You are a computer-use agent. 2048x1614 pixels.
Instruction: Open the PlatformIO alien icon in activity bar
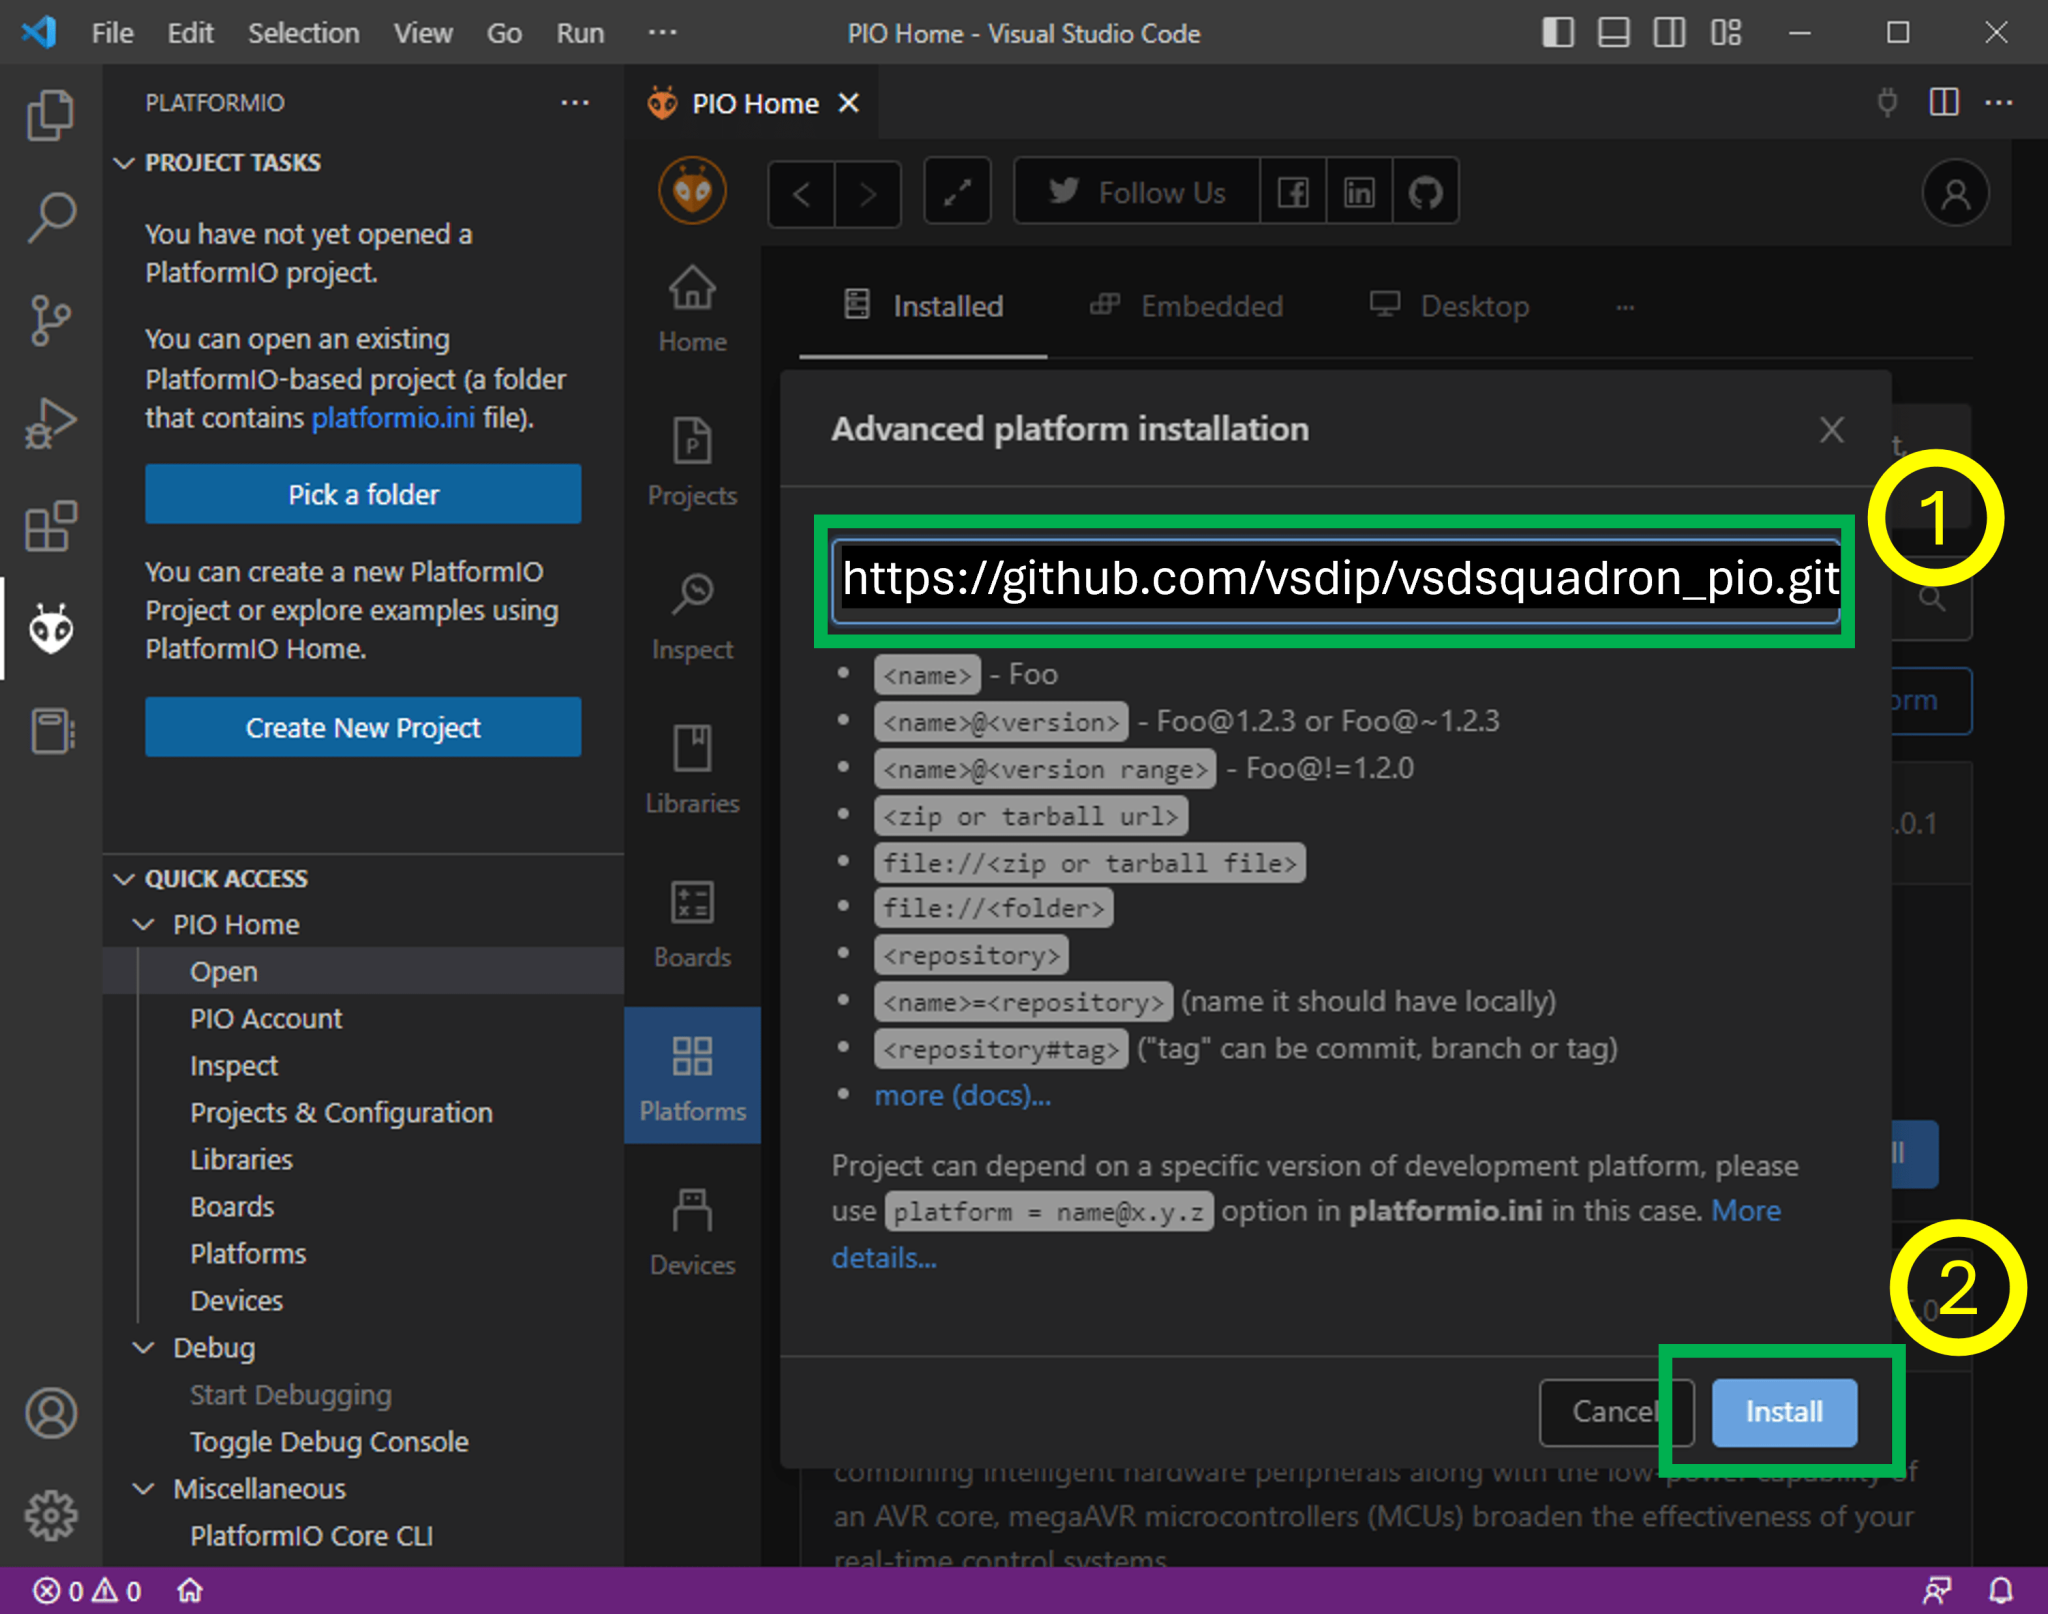coord(50,628)
